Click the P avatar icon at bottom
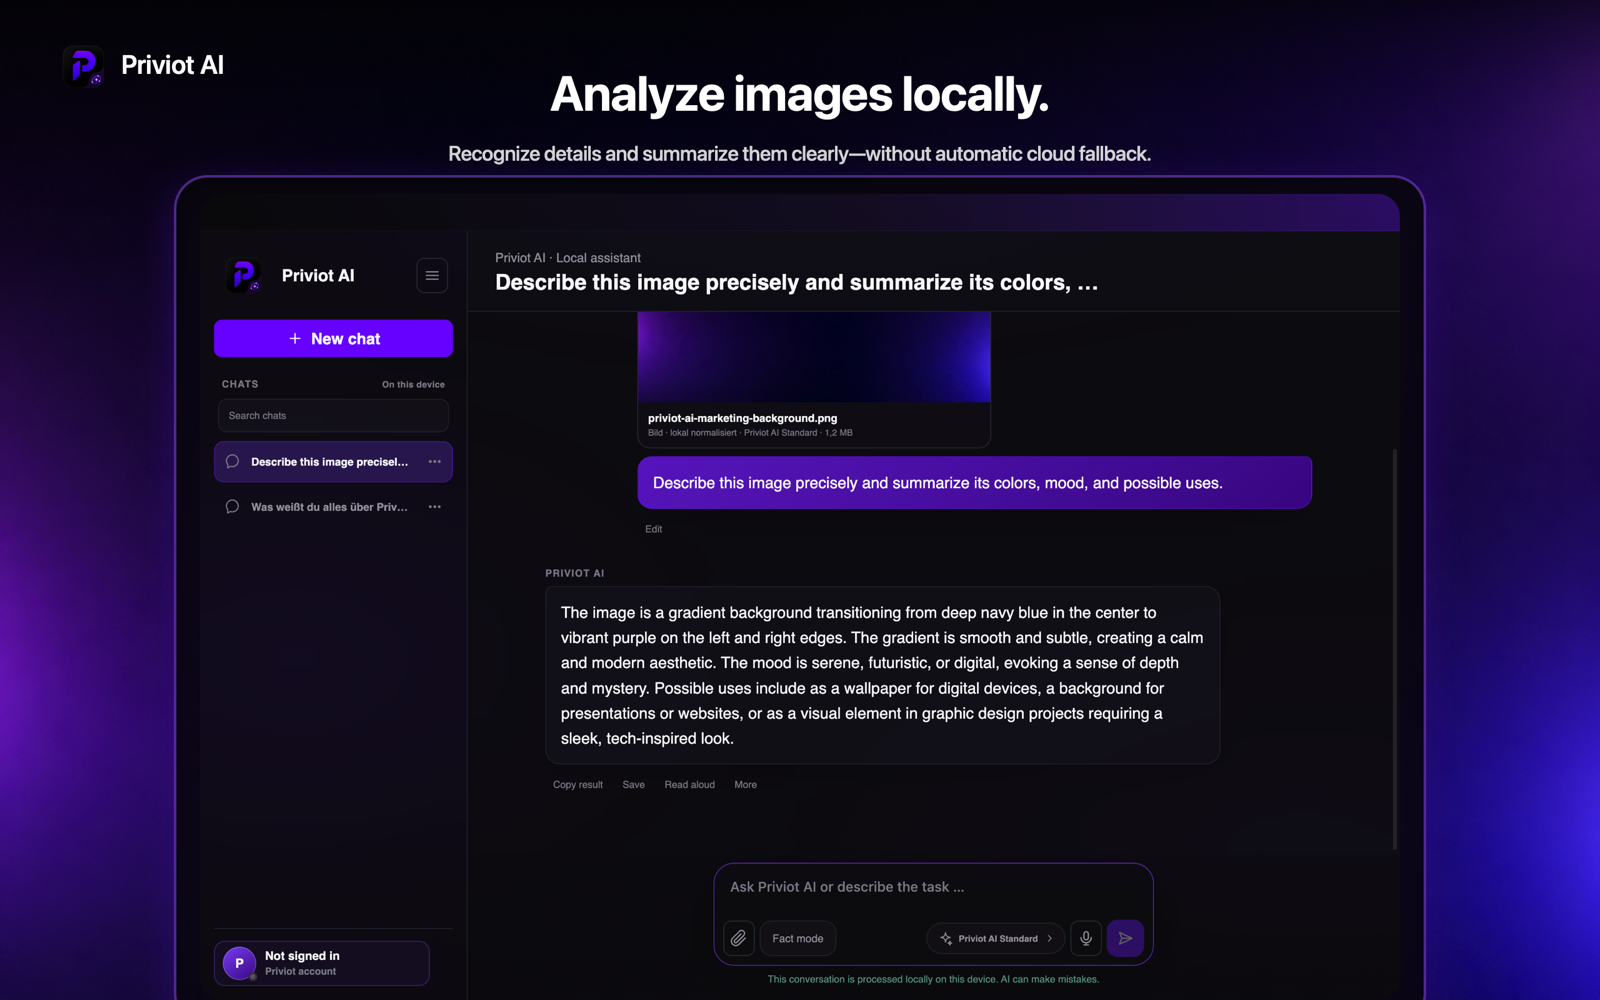The width and height of the screenshot is (1600, 1000). point(239,963)
